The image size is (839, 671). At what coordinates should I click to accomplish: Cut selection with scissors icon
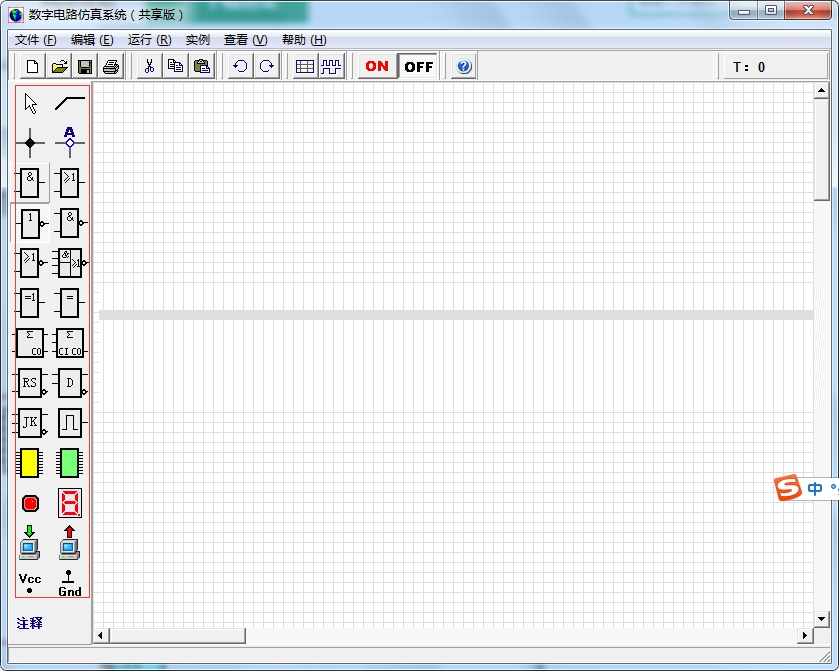click(x=149, y=66)
